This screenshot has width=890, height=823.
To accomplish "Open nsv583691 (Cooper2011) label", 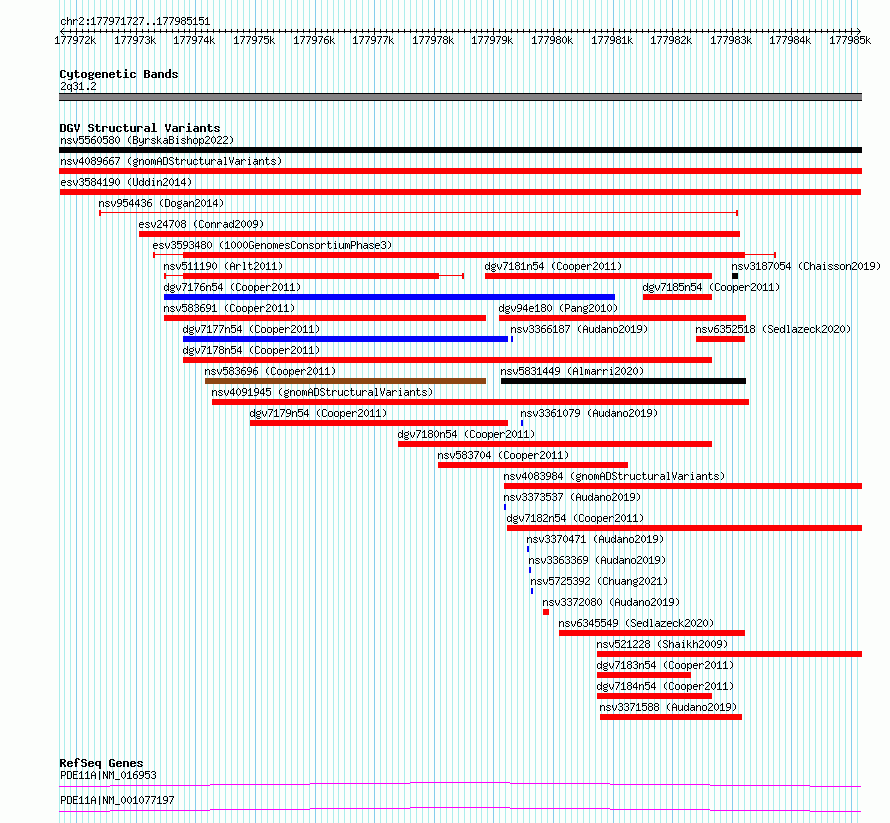I will click(229, 308).
